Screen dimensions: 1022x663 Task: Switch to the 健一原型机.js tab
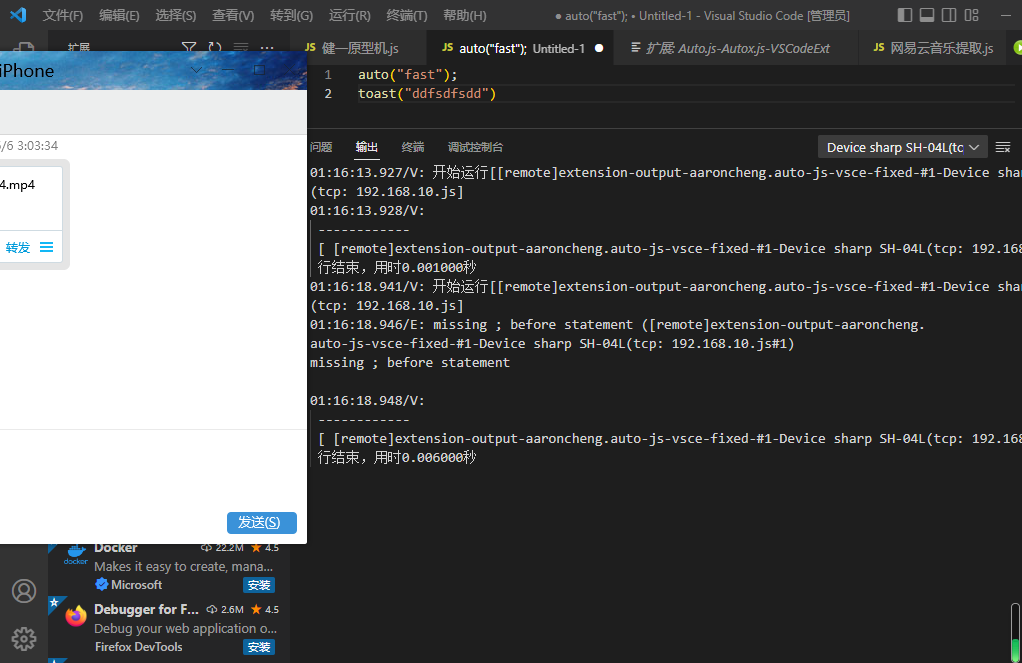click(360, 48)
